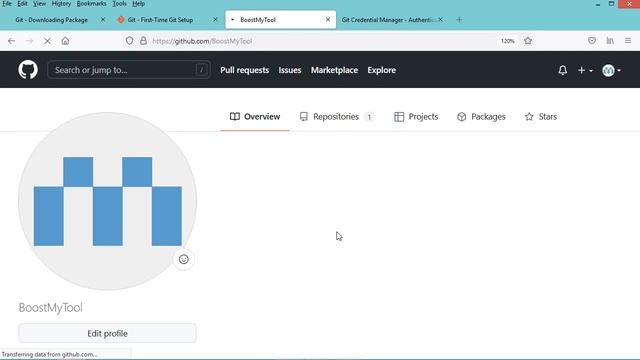
Task: Open the Repositories profile tab
Action: point(336,117)
